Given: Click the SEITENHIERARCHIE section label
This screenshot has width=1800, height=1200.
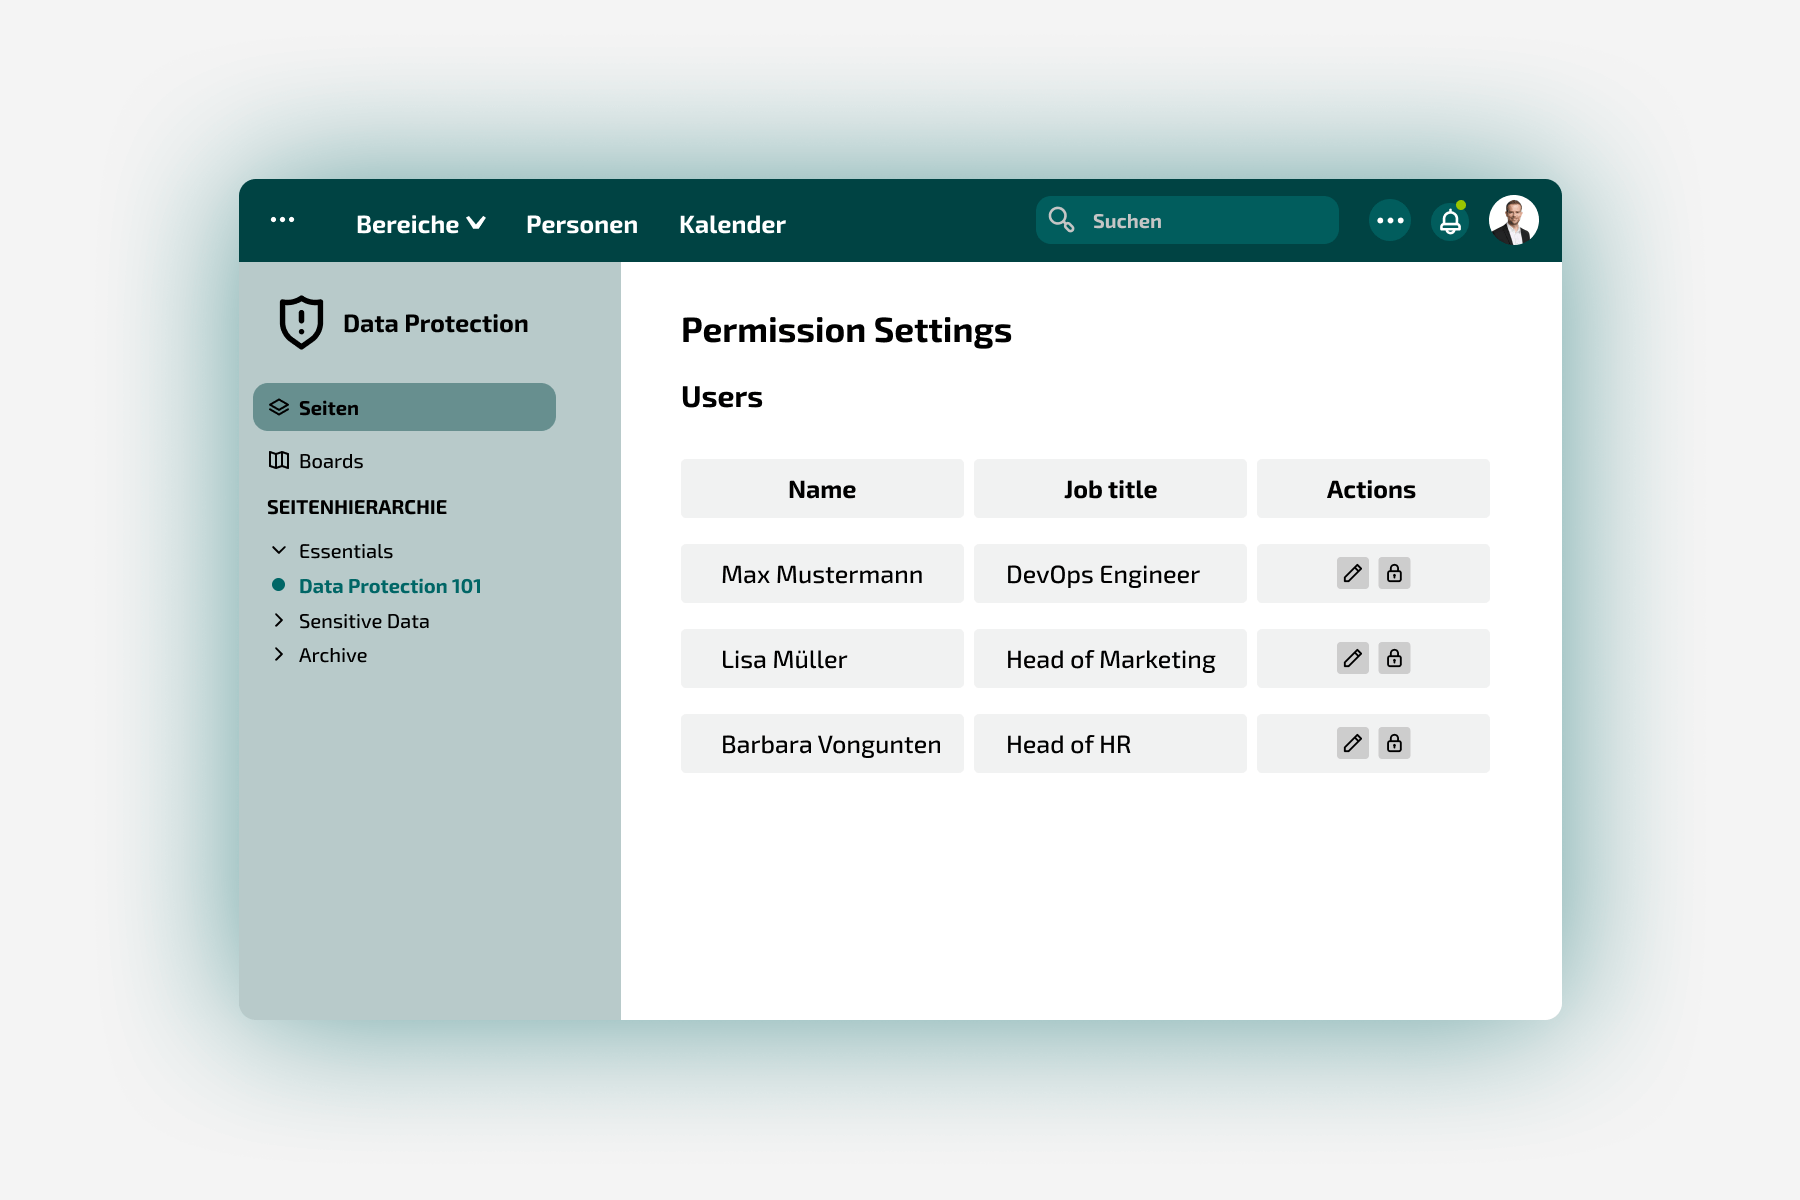Looking at the screenshot, I should 357,507.
